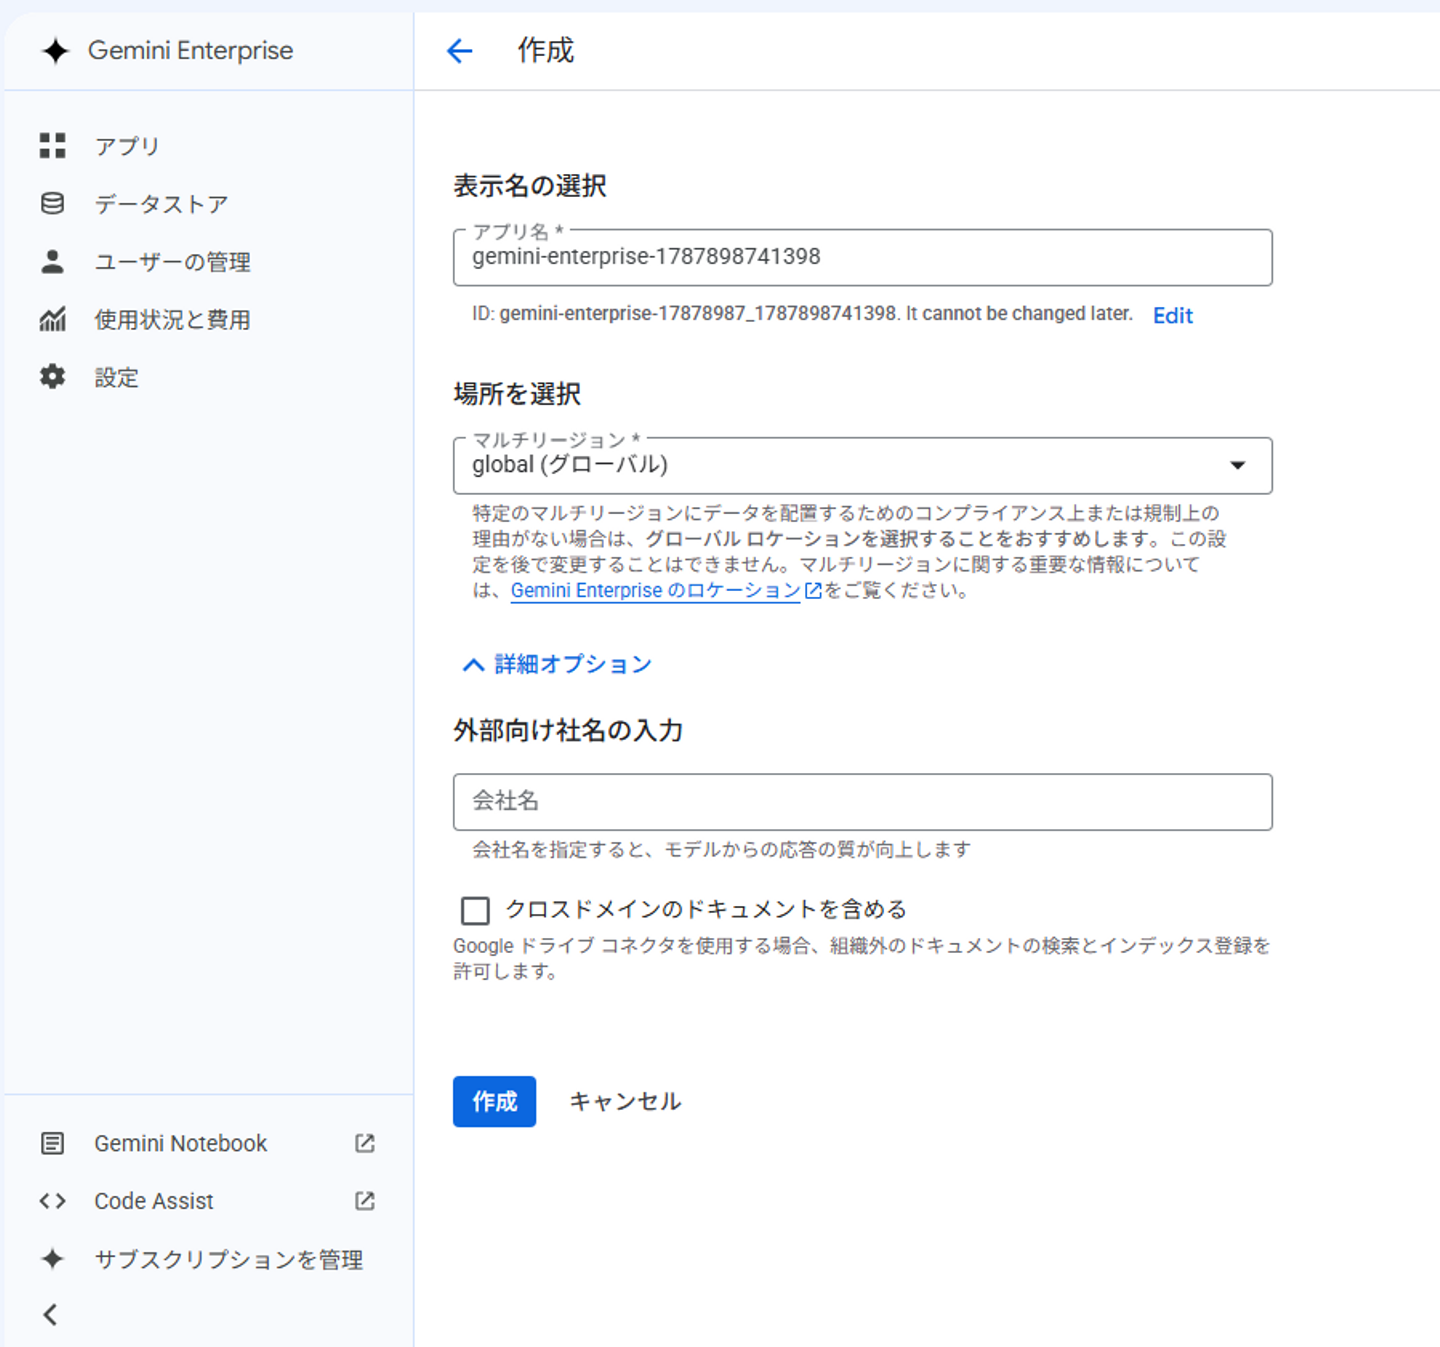Screen dimensions: 1440x1347
Task: Click the サブスクリプションを管理 sparkle icon
Action: pos(53,1259)
